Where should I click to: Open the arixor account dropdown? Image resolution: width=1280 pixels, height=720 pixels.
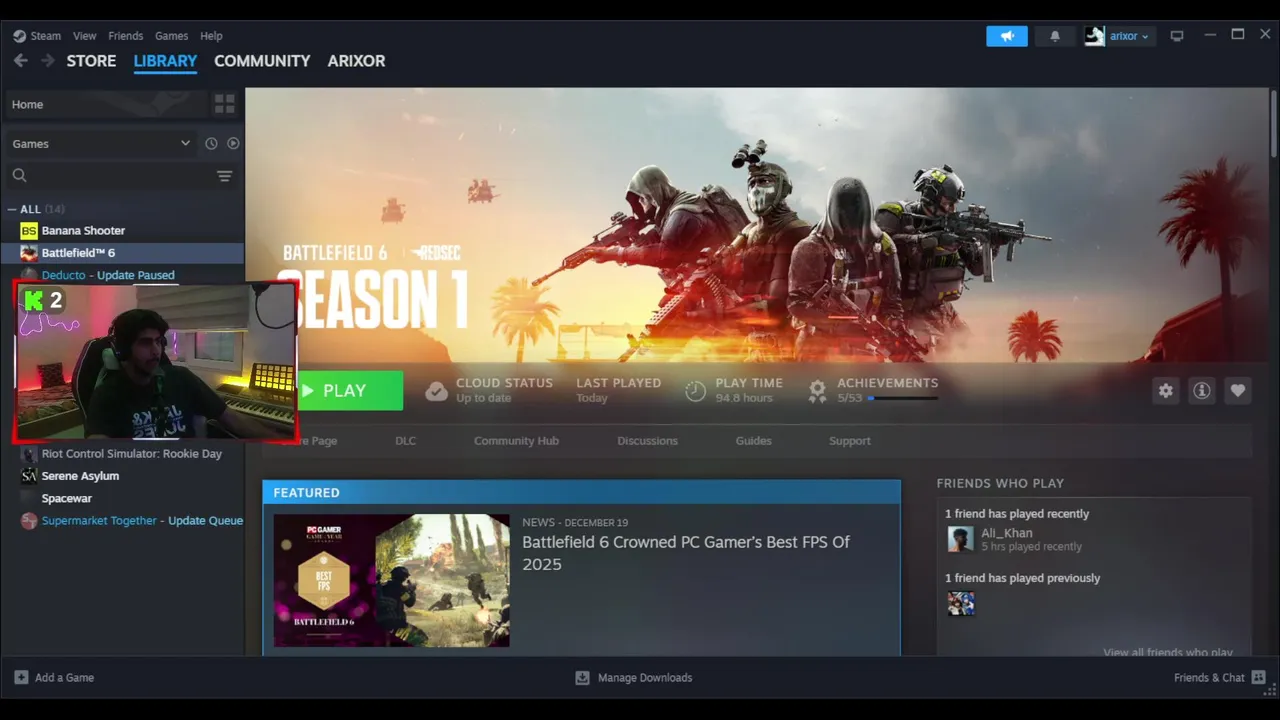coord(1130,36)
